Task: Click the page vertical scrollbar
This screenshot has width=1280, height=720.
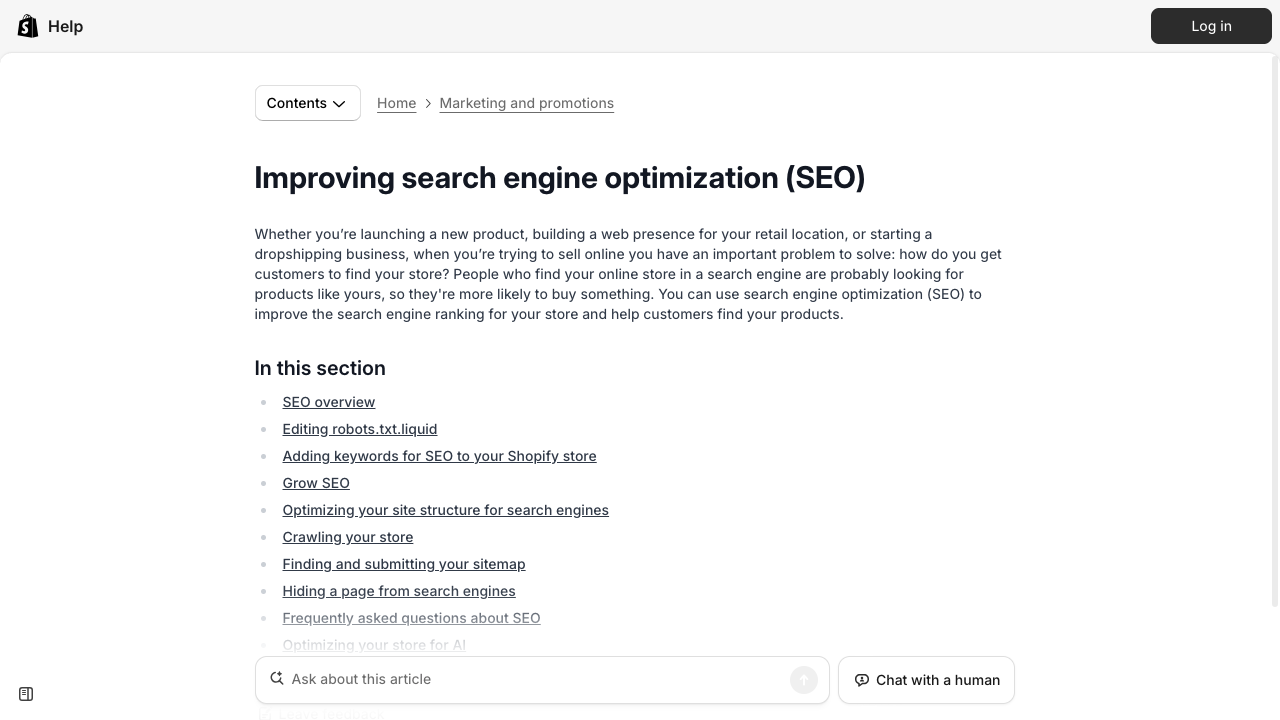Action: pos(1274,330)
